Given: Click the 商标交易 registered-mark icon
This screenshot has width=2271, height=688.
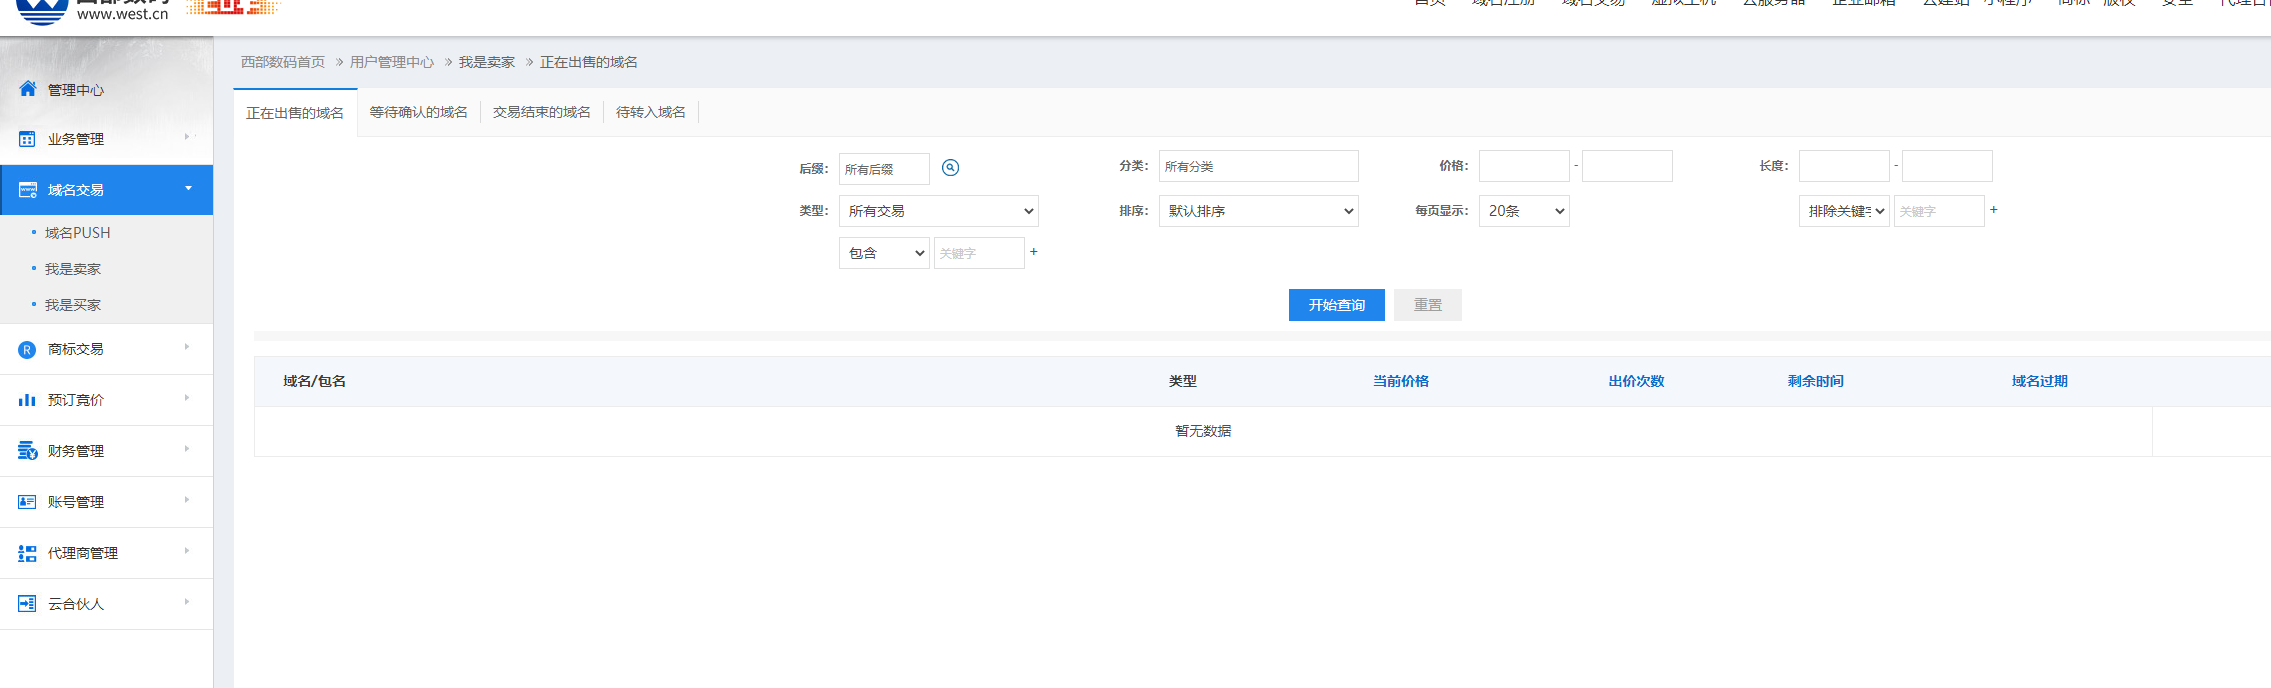Looking at the screenshot, I should (27, 350).
